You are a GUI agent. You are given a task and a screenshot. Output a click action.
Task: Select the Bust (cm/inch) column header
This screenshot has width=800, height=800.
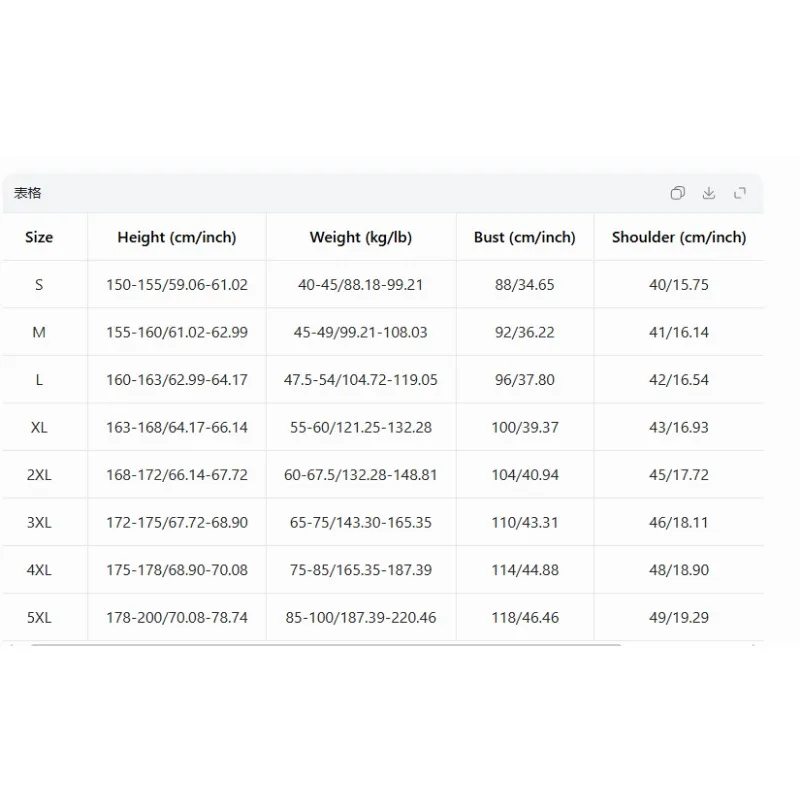[x=524, y=237]
